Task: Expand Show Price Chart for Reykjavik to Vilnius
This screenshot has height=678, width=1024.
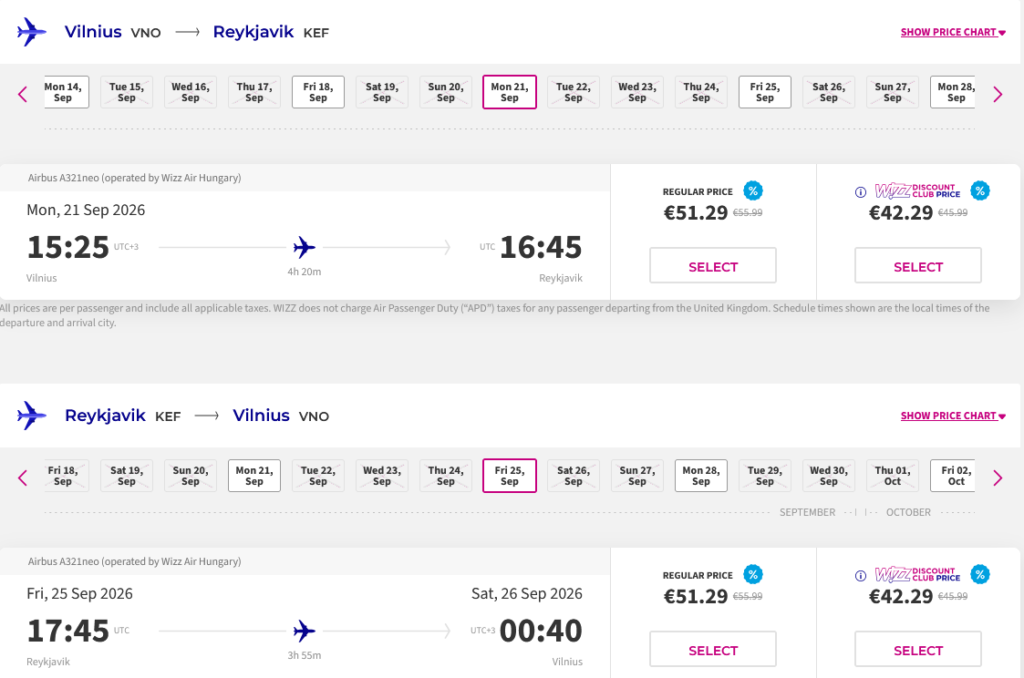Action: 953,415
